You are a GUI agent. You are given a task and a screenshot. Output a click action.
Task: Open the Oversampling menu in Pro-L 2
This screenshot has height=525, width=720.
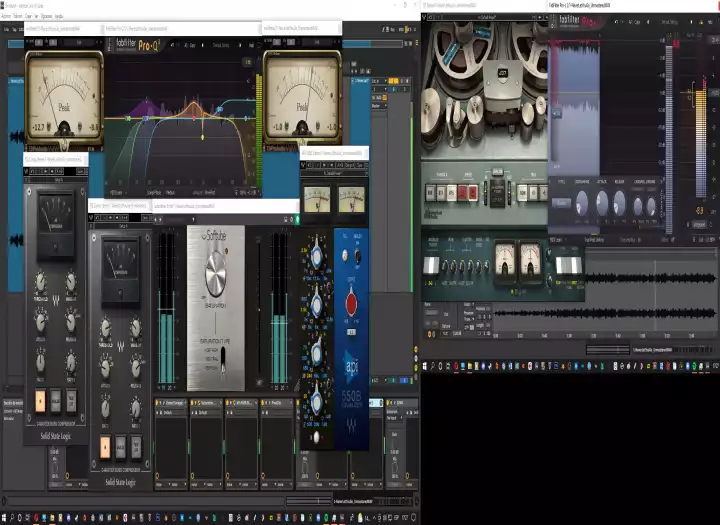628,240
